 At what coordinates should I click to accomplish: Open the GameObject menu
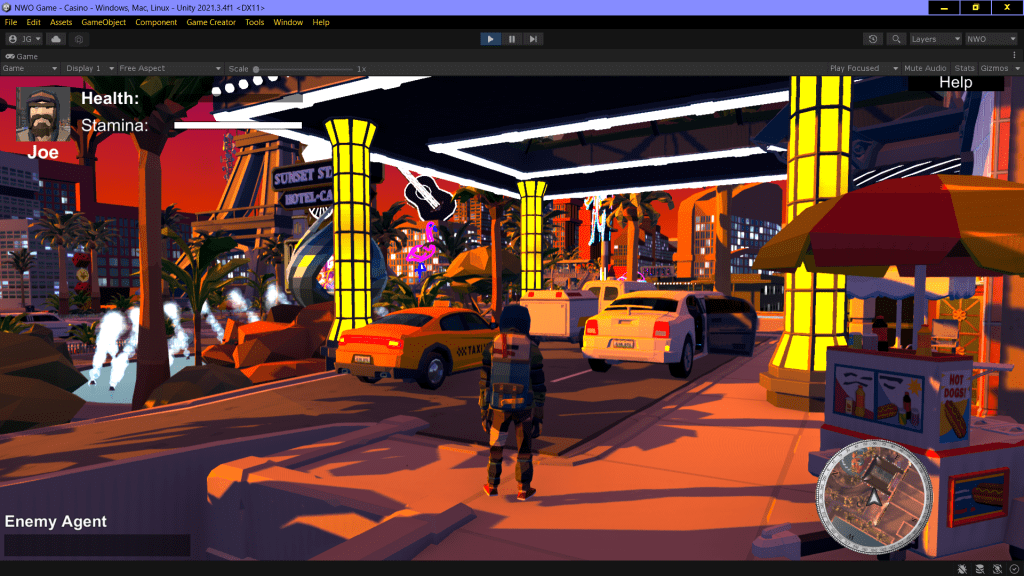pos(104,22)
